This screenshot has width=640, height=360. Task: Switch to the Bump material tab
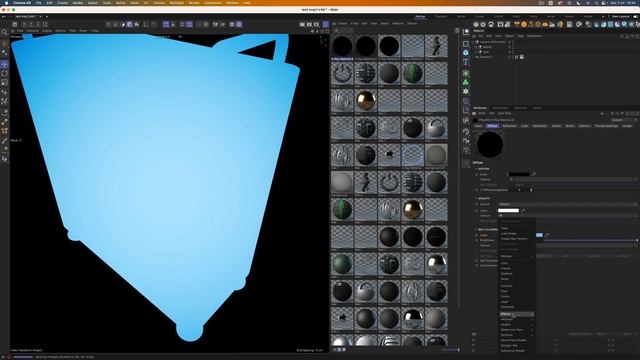[570, 126]
